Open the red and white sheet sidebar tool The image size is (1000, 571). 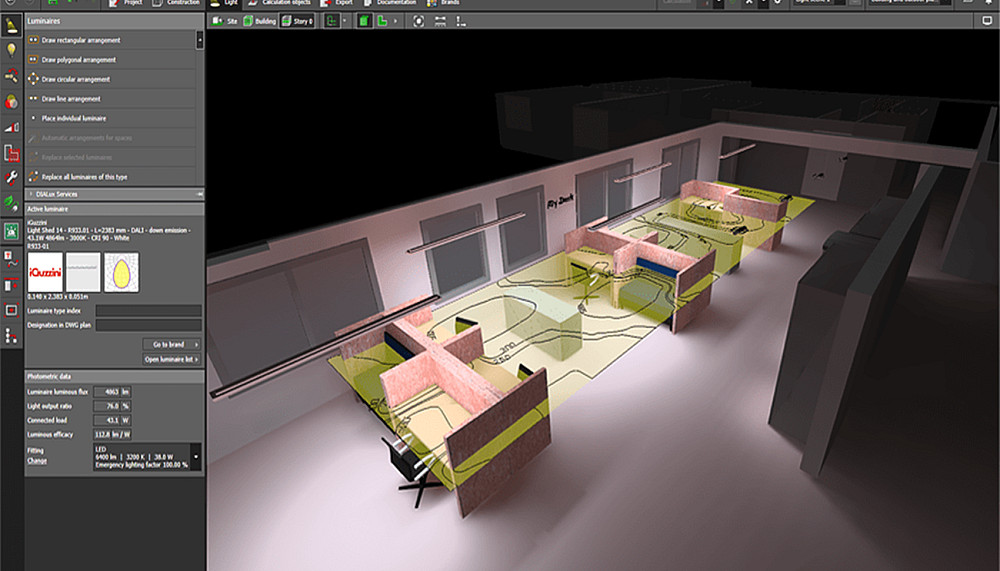[11, 153]
